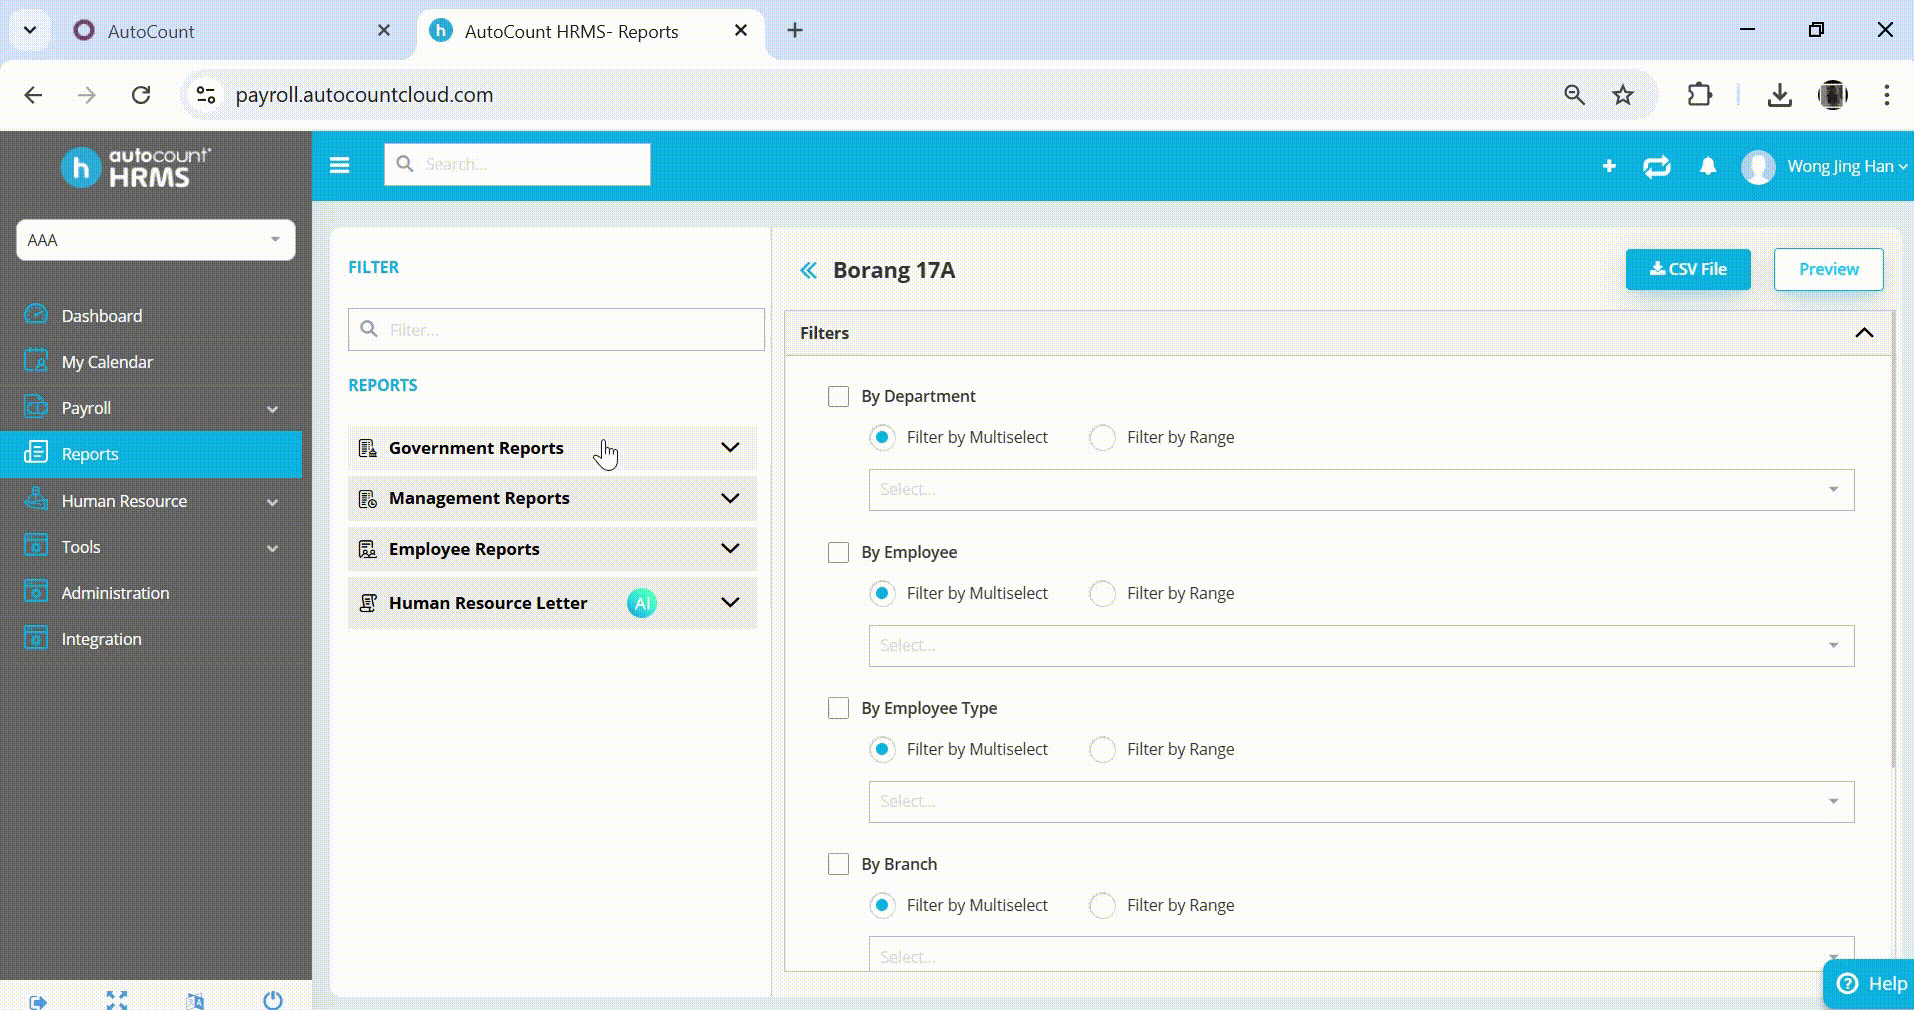Click the hamburger menu icon
The image size is (1914, 1010).
pos(339,165)
